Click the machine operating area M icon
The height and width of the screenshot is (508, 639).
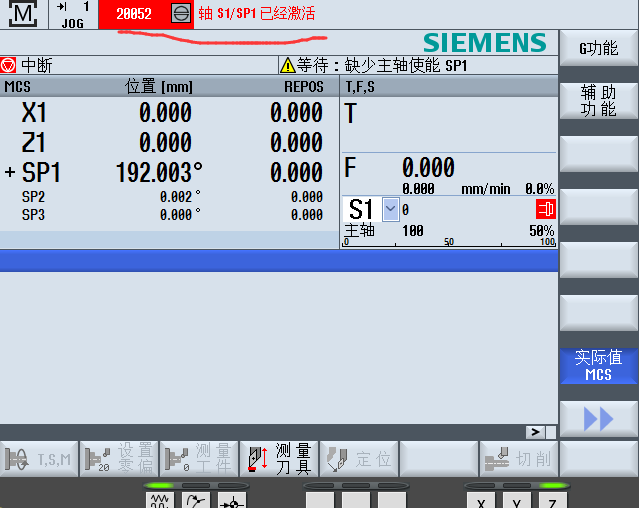click(x=23, y=13)
